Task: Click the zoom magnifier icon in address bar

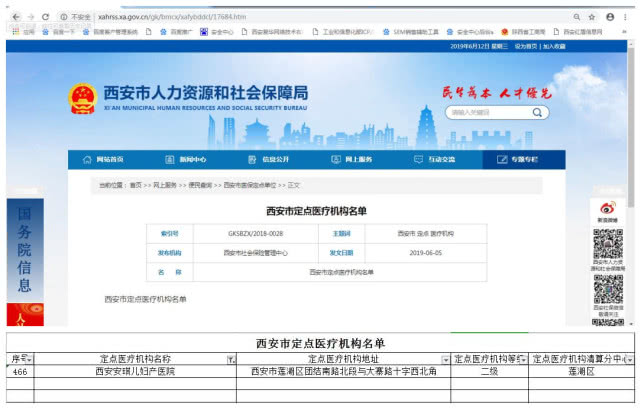Action: pos(577,17)
